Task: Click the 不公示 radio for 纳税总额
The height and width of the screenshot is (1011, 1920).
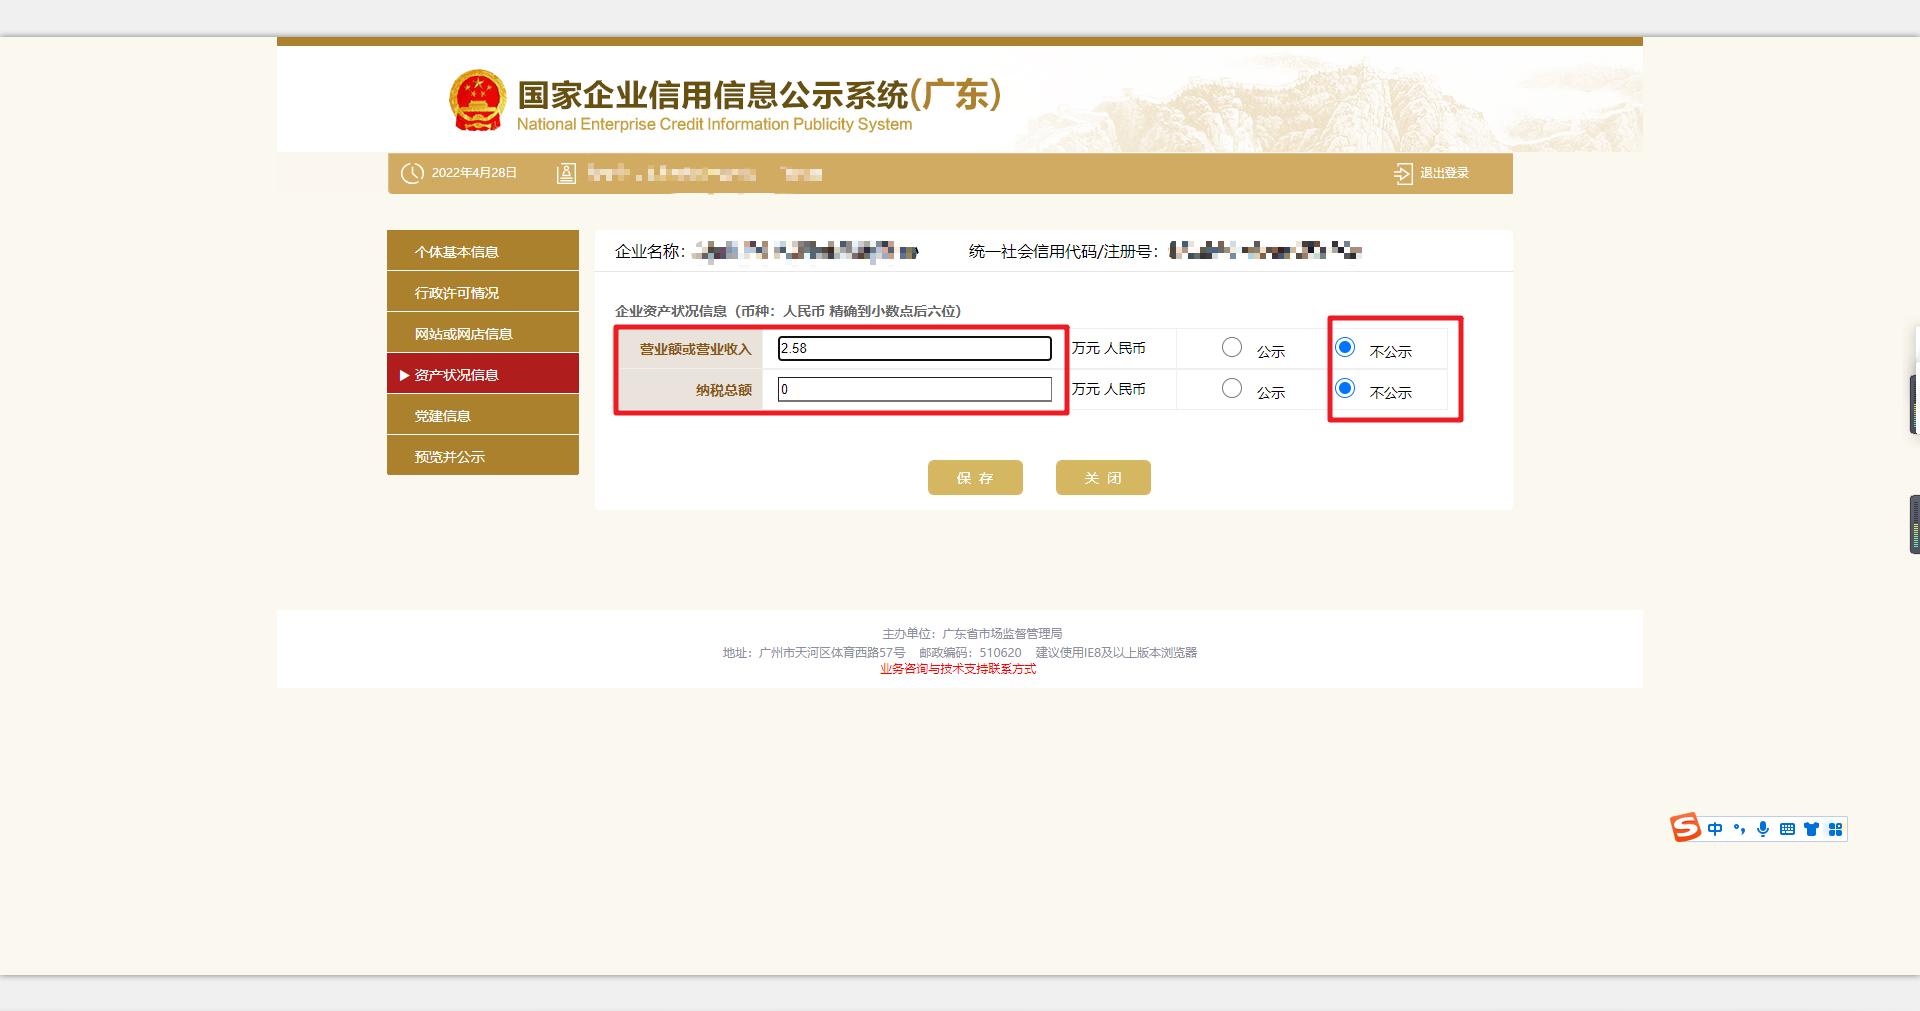Action: point(1345,389)
